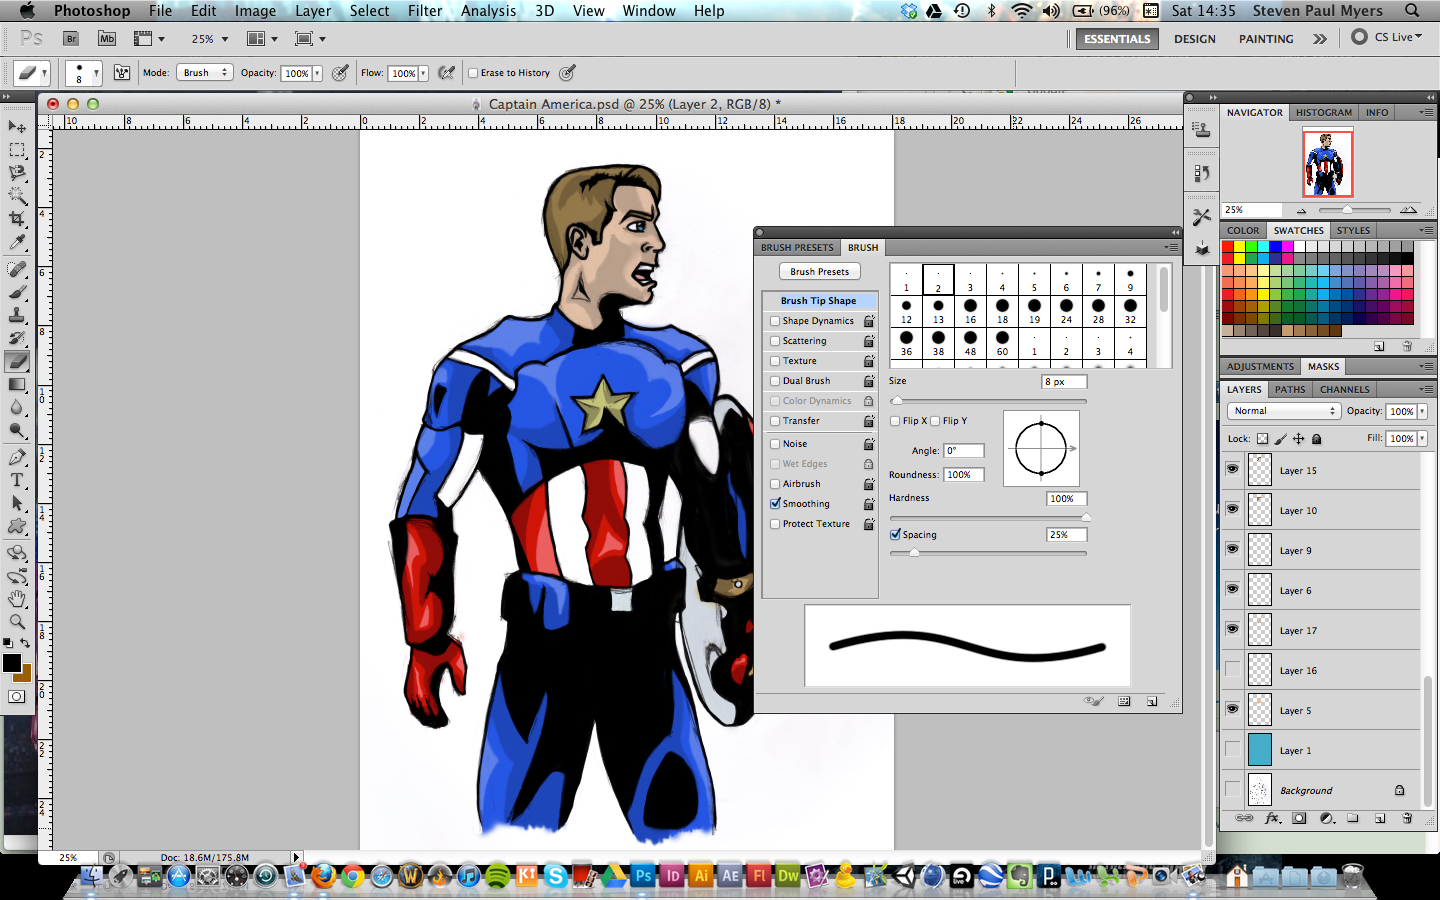
Task: Open the Flow dropdown arrow
Action: pos(423,73)
